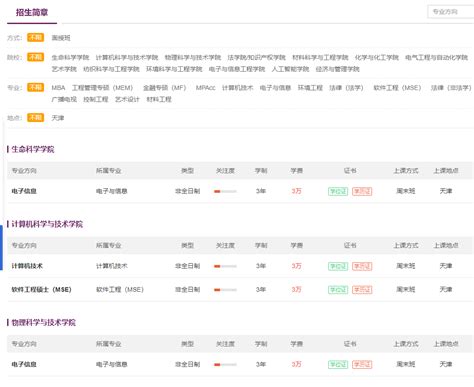Viewport: 474px width, 387px height.
Task: Filter by 物理科学与技术学院 in 院校 row
Action: click(193, 57)
